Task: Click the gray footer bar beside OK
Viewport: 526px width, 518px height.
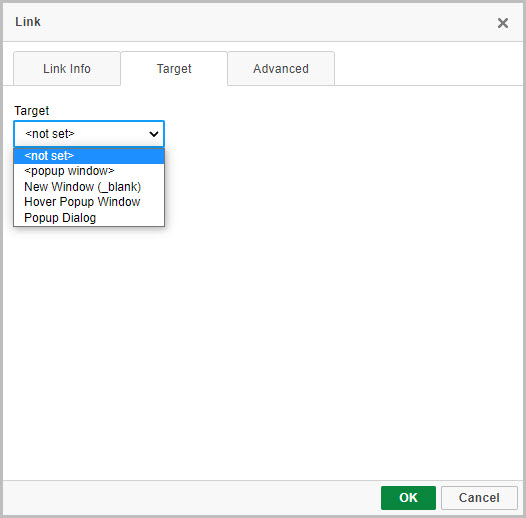Action: click(x=191, y=498)
